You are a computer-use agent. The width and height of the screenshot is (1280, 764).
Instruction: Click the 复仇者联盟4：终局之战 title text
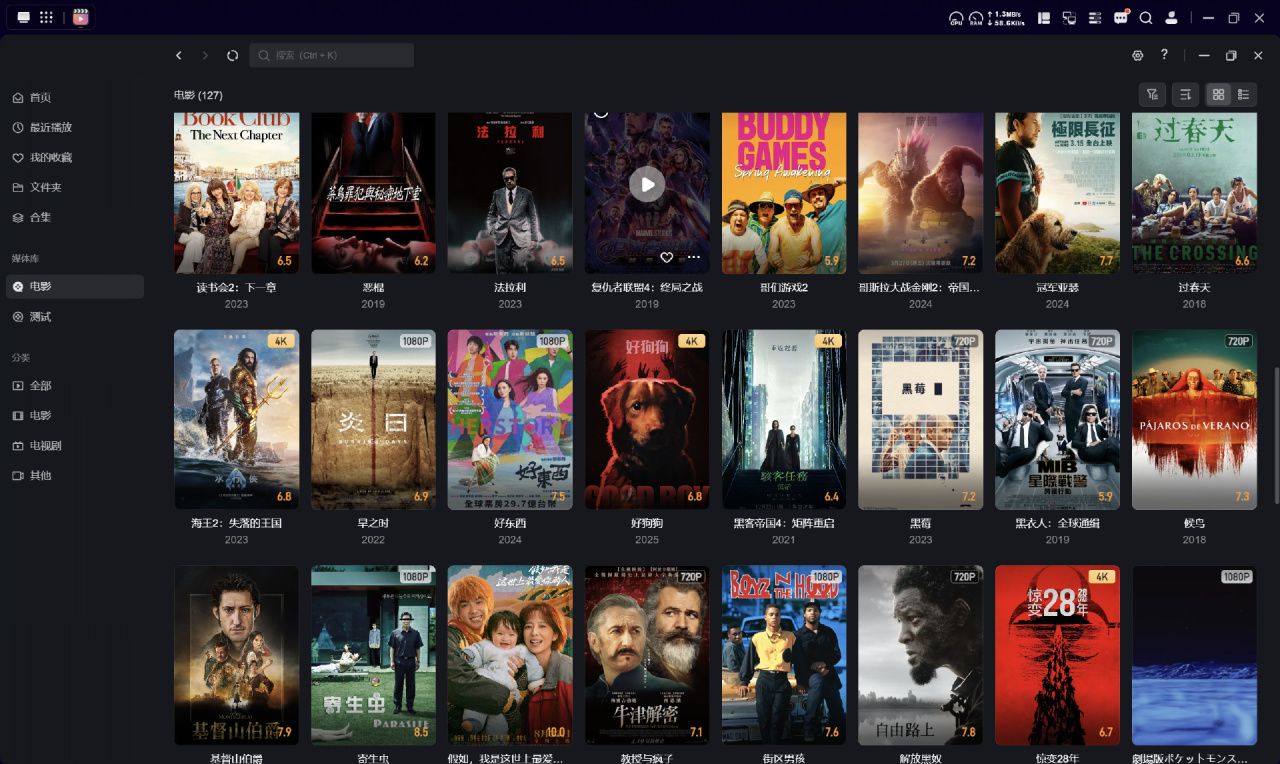coord(647,288)
